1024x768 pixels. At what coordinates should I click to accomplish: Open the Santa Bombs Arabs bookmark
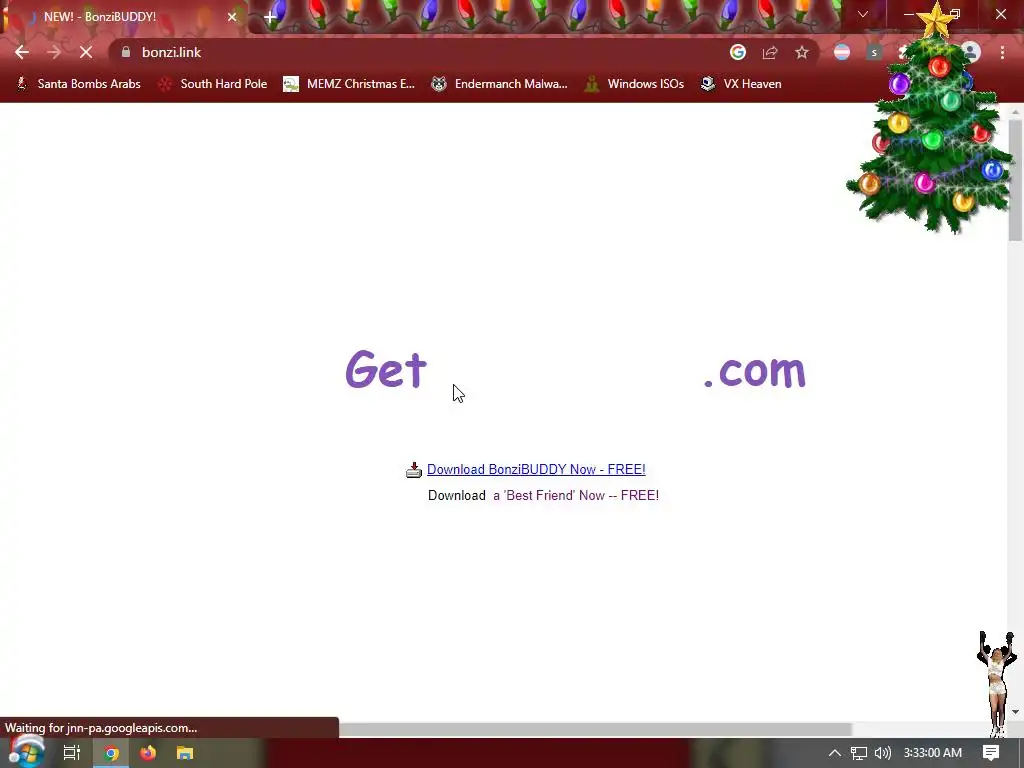click(x=78, y=84)
